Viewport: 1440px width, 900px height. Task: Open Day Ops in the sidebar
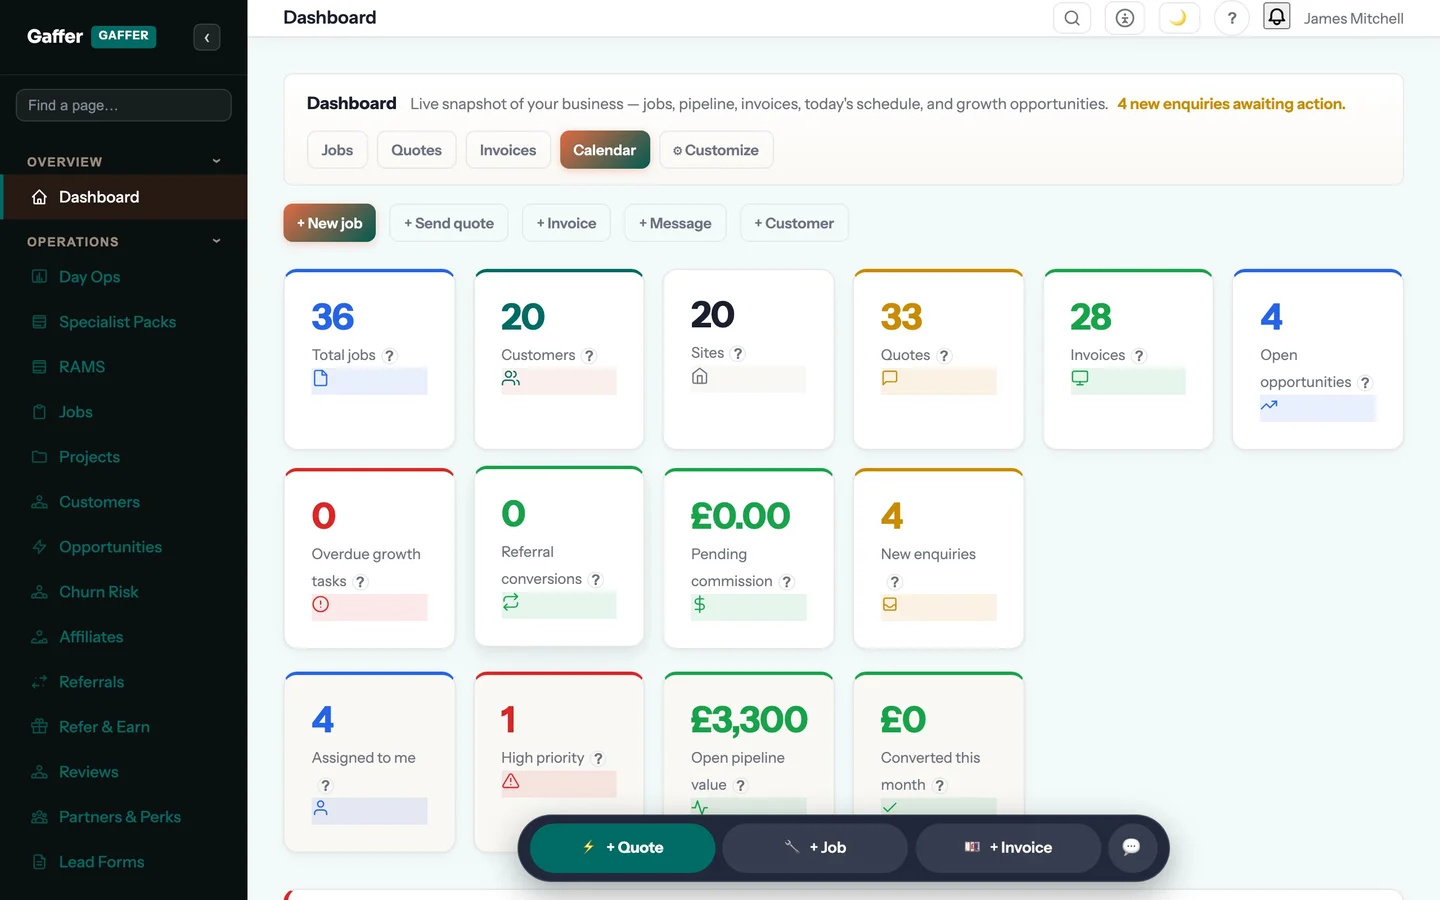tap(124, 277)
